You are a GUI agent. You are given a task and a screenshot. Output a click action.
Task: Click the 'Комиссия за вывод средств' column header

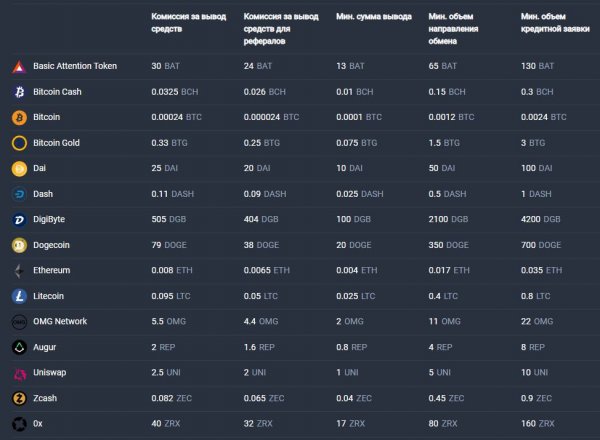(189, 24)
